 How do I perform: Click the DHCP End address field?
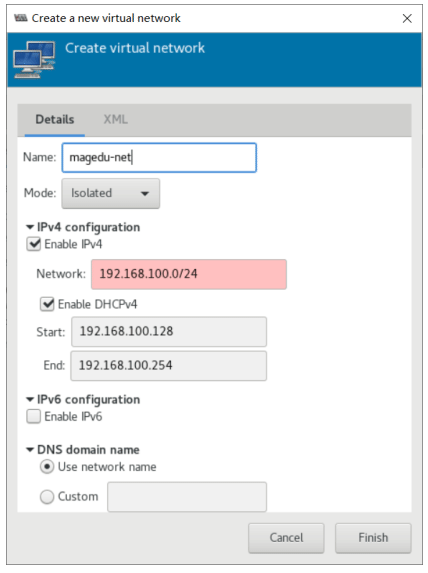click(168, 365)
